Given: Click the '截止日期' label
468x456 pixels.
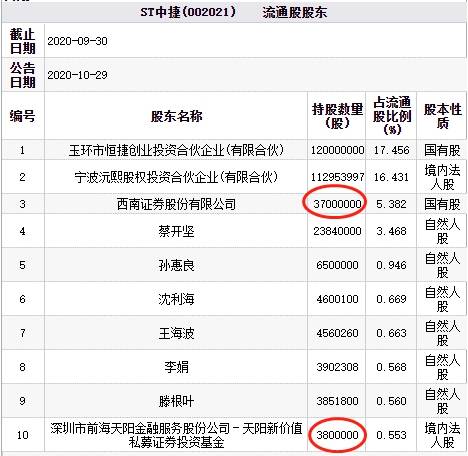Looking at the screenshot, I should point(22,41).
